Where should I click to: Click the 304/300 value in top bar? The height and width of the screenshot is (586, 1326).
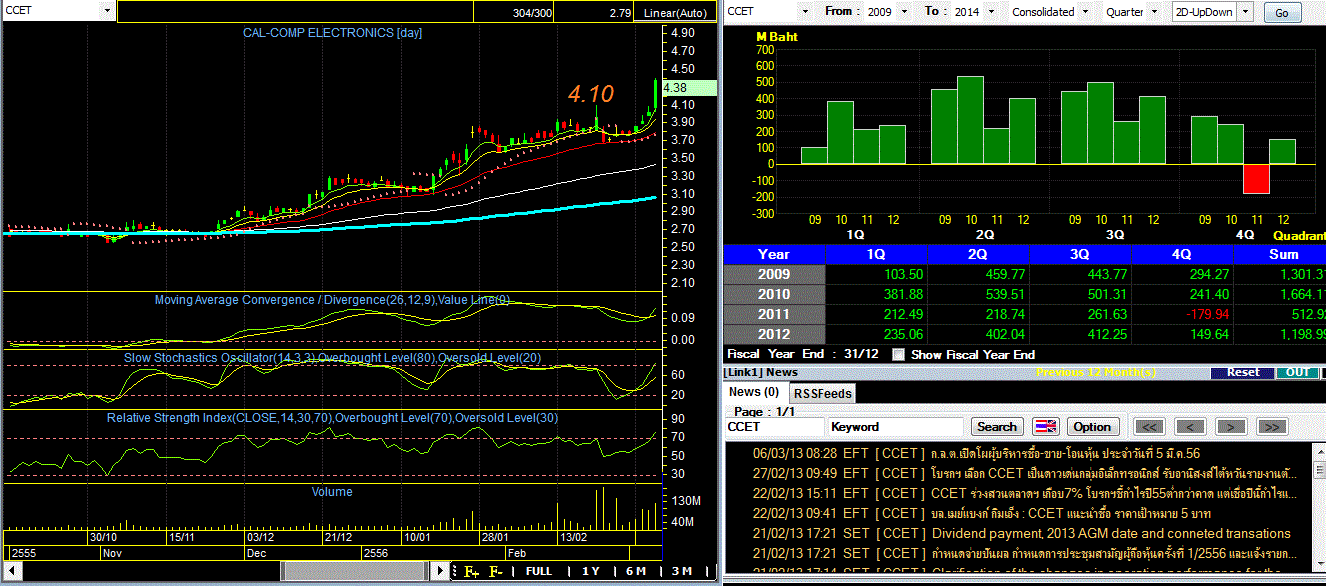(532, 13)
